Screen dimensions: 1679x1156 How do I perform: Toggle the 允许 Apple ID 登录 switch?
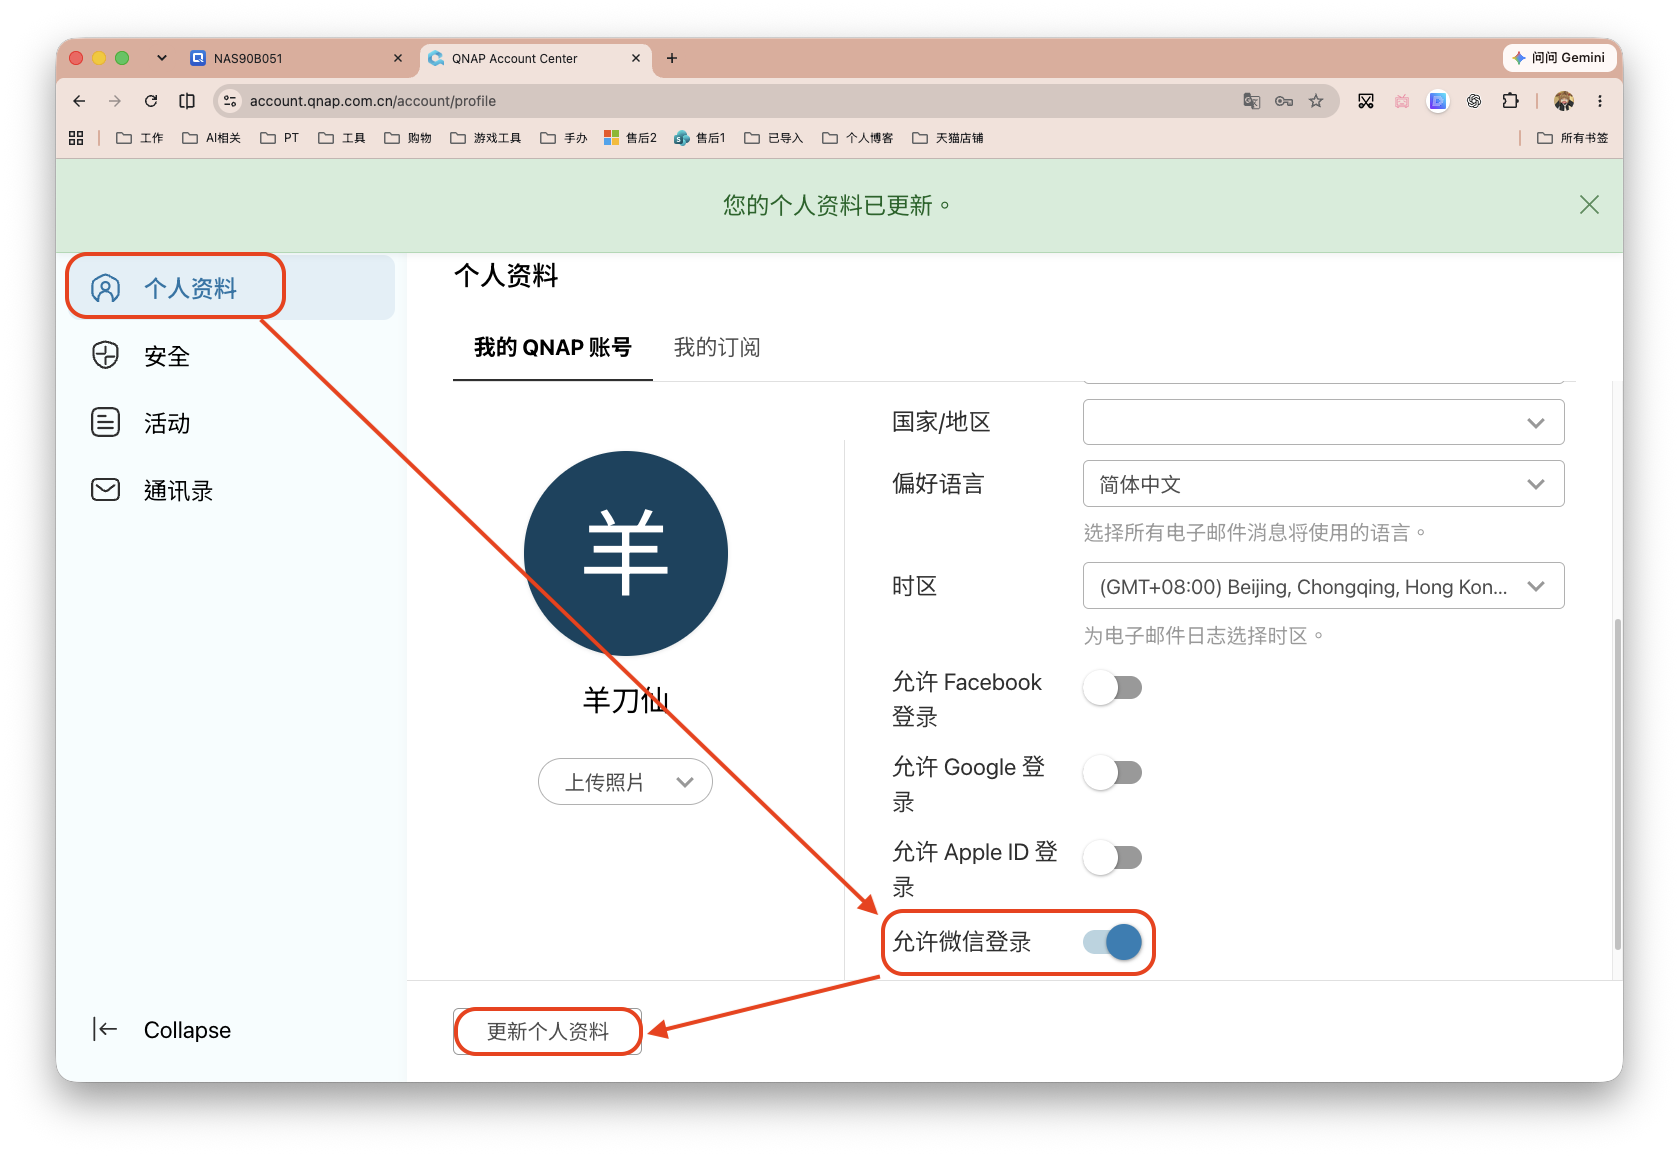[1113, 857]
